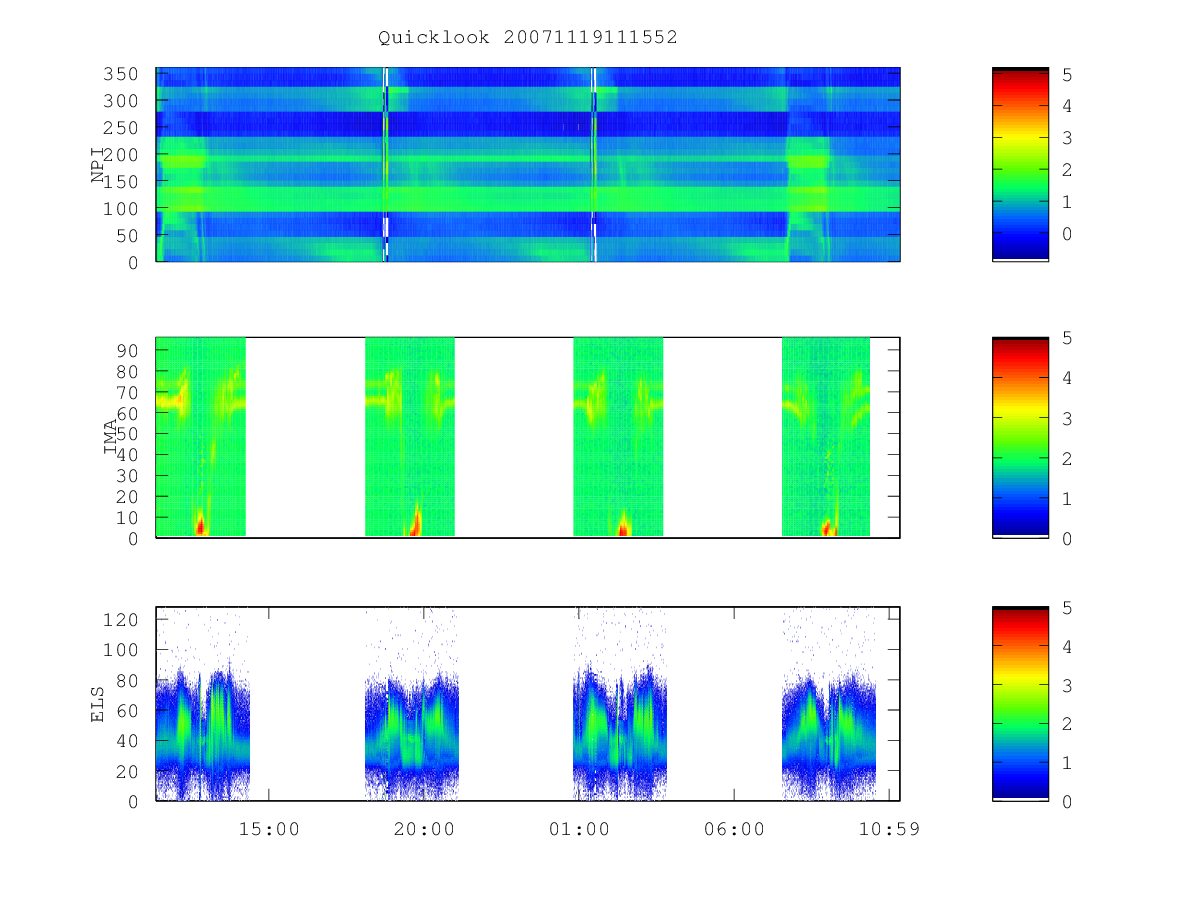The width and height of the screenshot is (1200, 900).
Task: Select the 10:59 end time label
Action: click(x=889, y=829)
